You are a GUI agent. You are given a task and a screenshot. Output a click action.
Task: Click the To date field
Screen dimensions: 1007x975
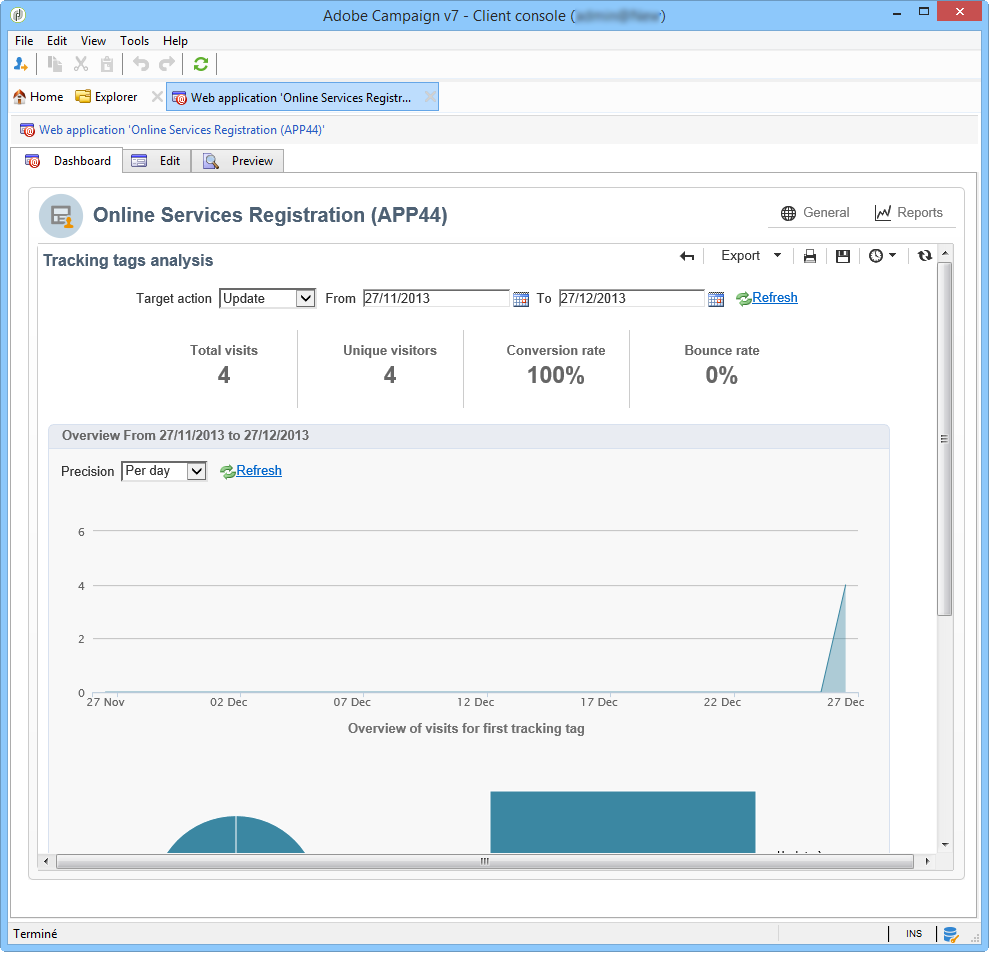631,298
